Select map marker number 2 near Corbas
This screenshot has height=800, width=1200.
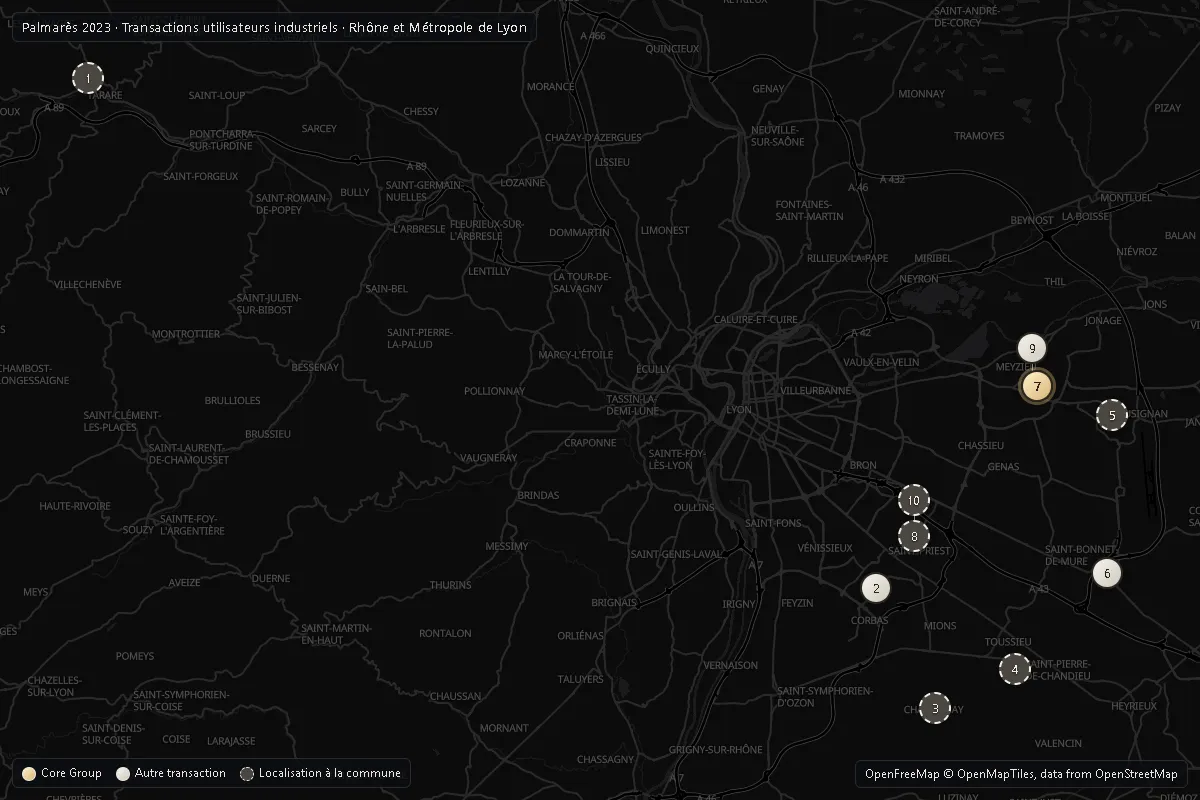pos(876,588)
